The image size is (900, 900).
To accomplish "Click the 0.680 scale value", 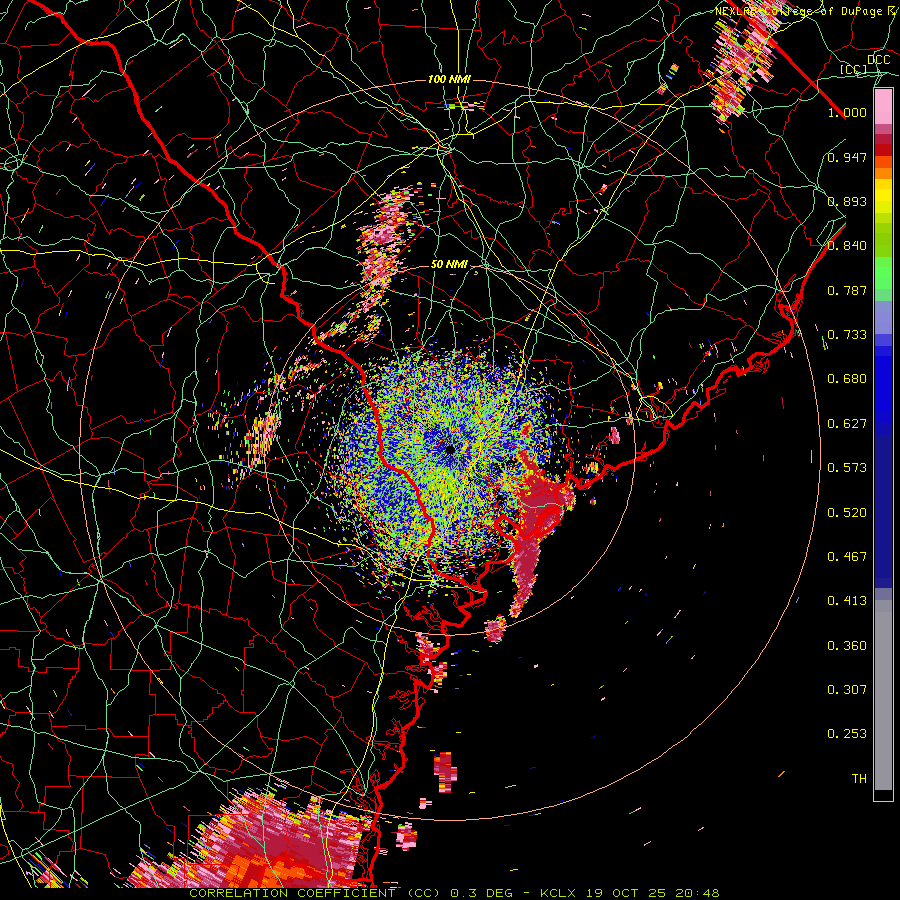I will coord(847,379).
